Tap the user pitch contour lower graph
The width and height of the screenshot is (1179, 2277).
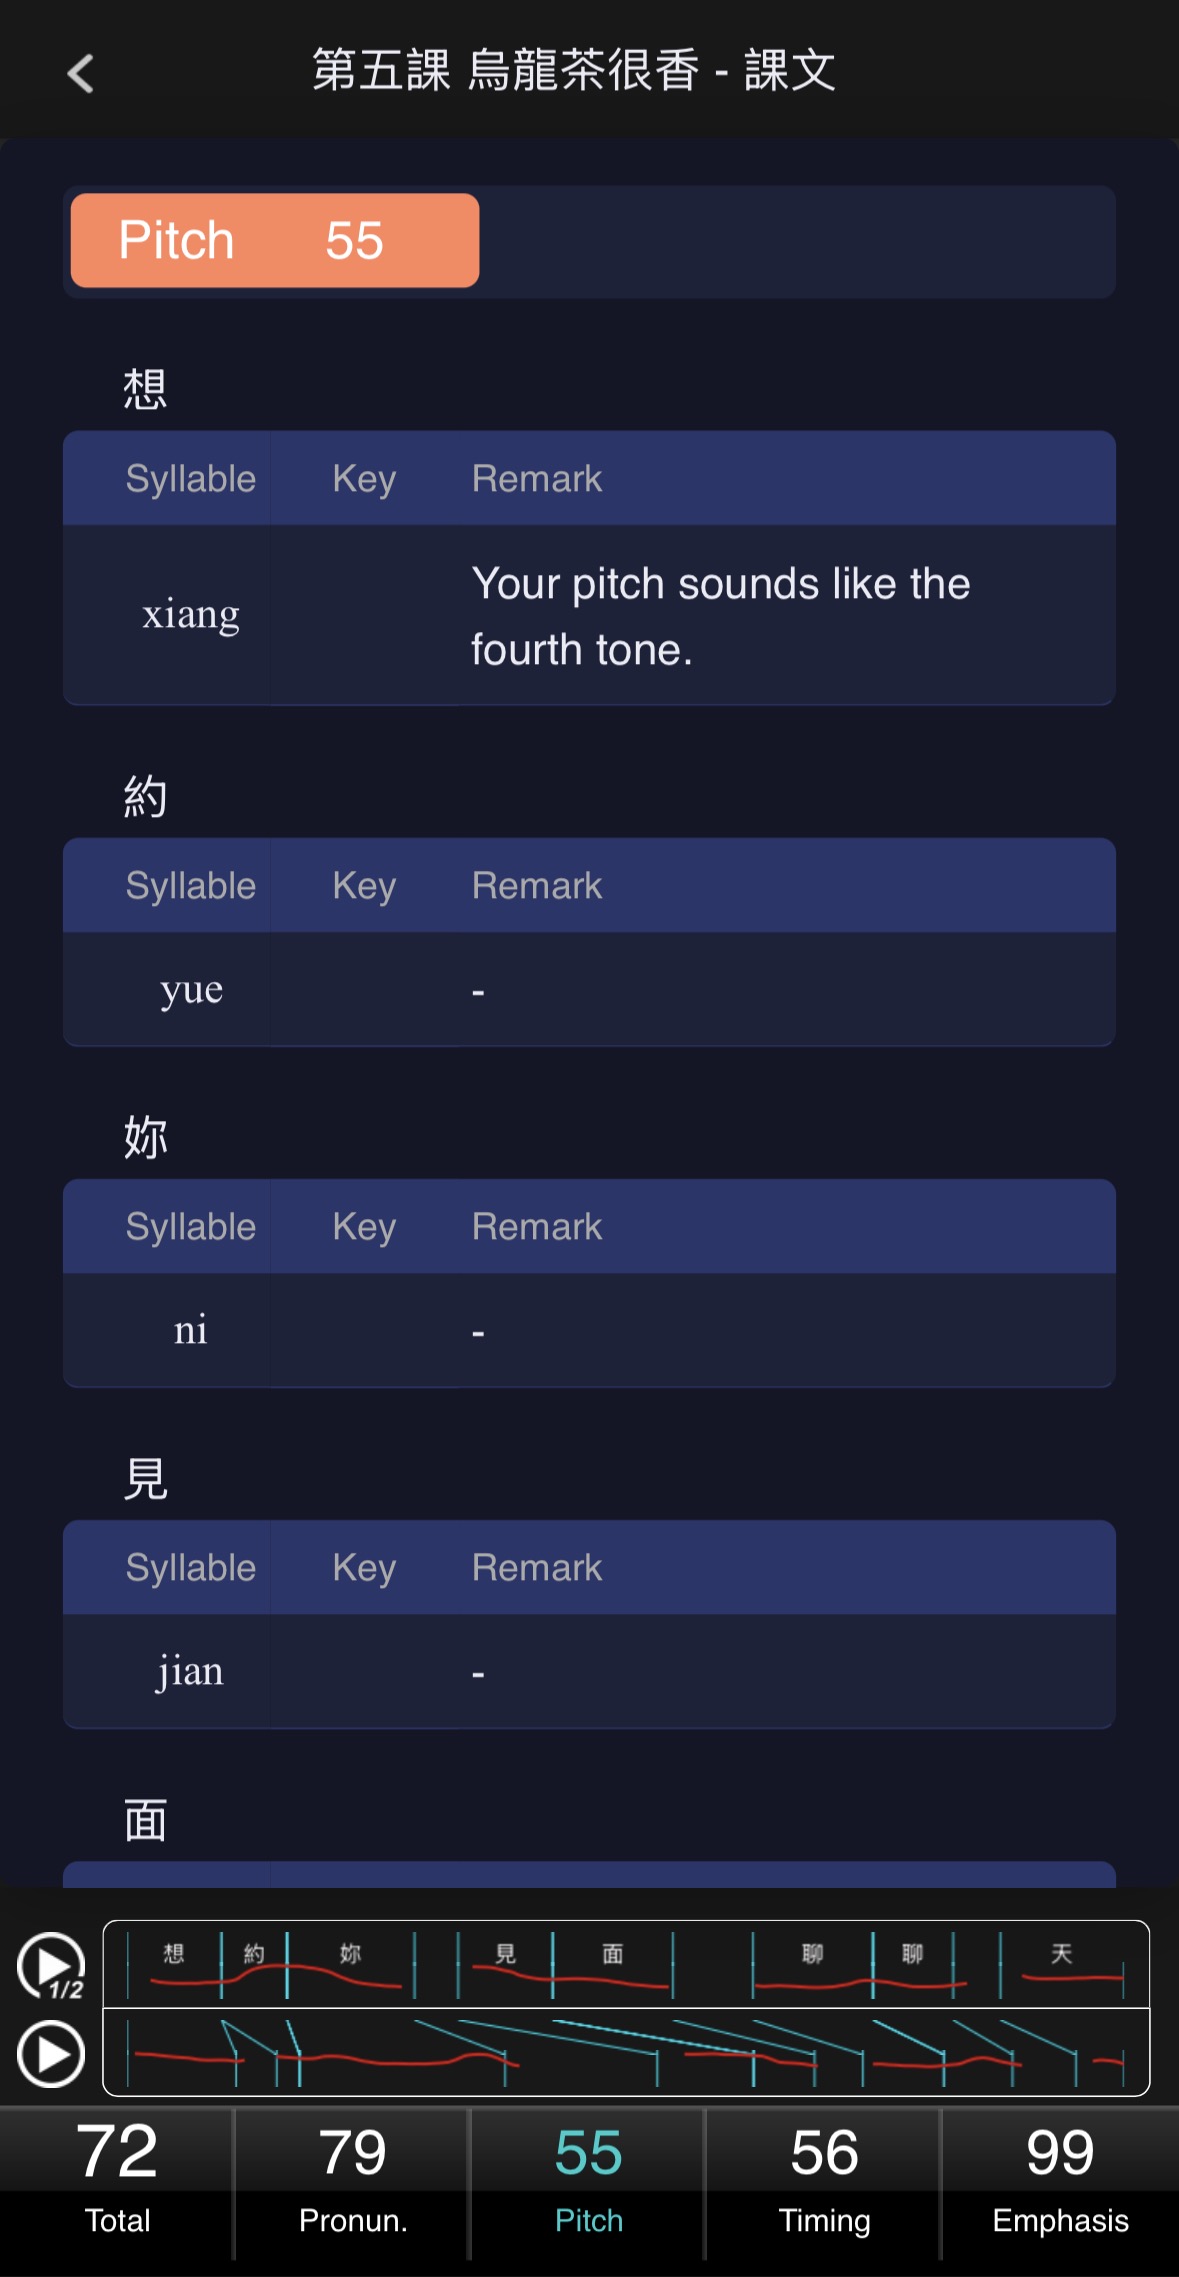pyautogui.click(x=626, y=2052)
